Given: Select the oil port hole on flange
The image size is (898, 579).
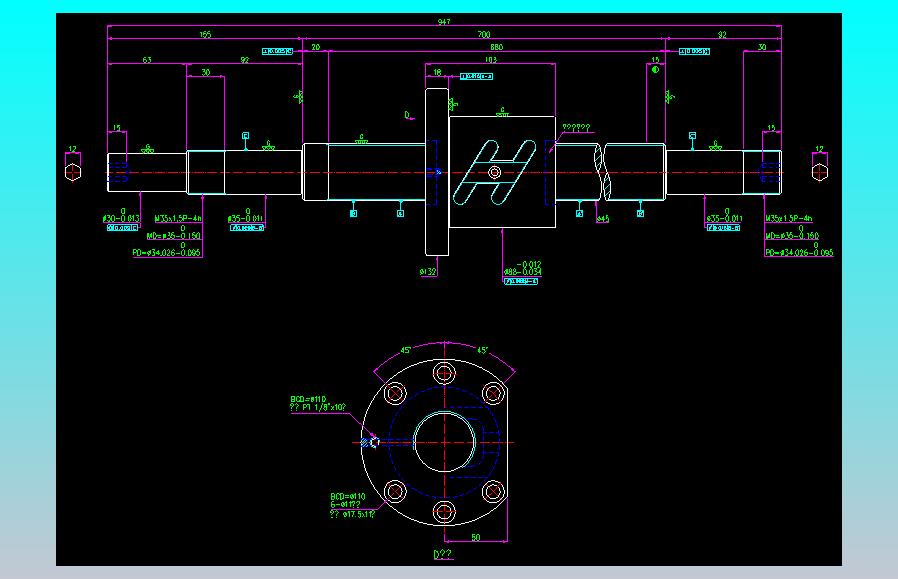Looking at the screenshot, I should (x=373, y=442).
